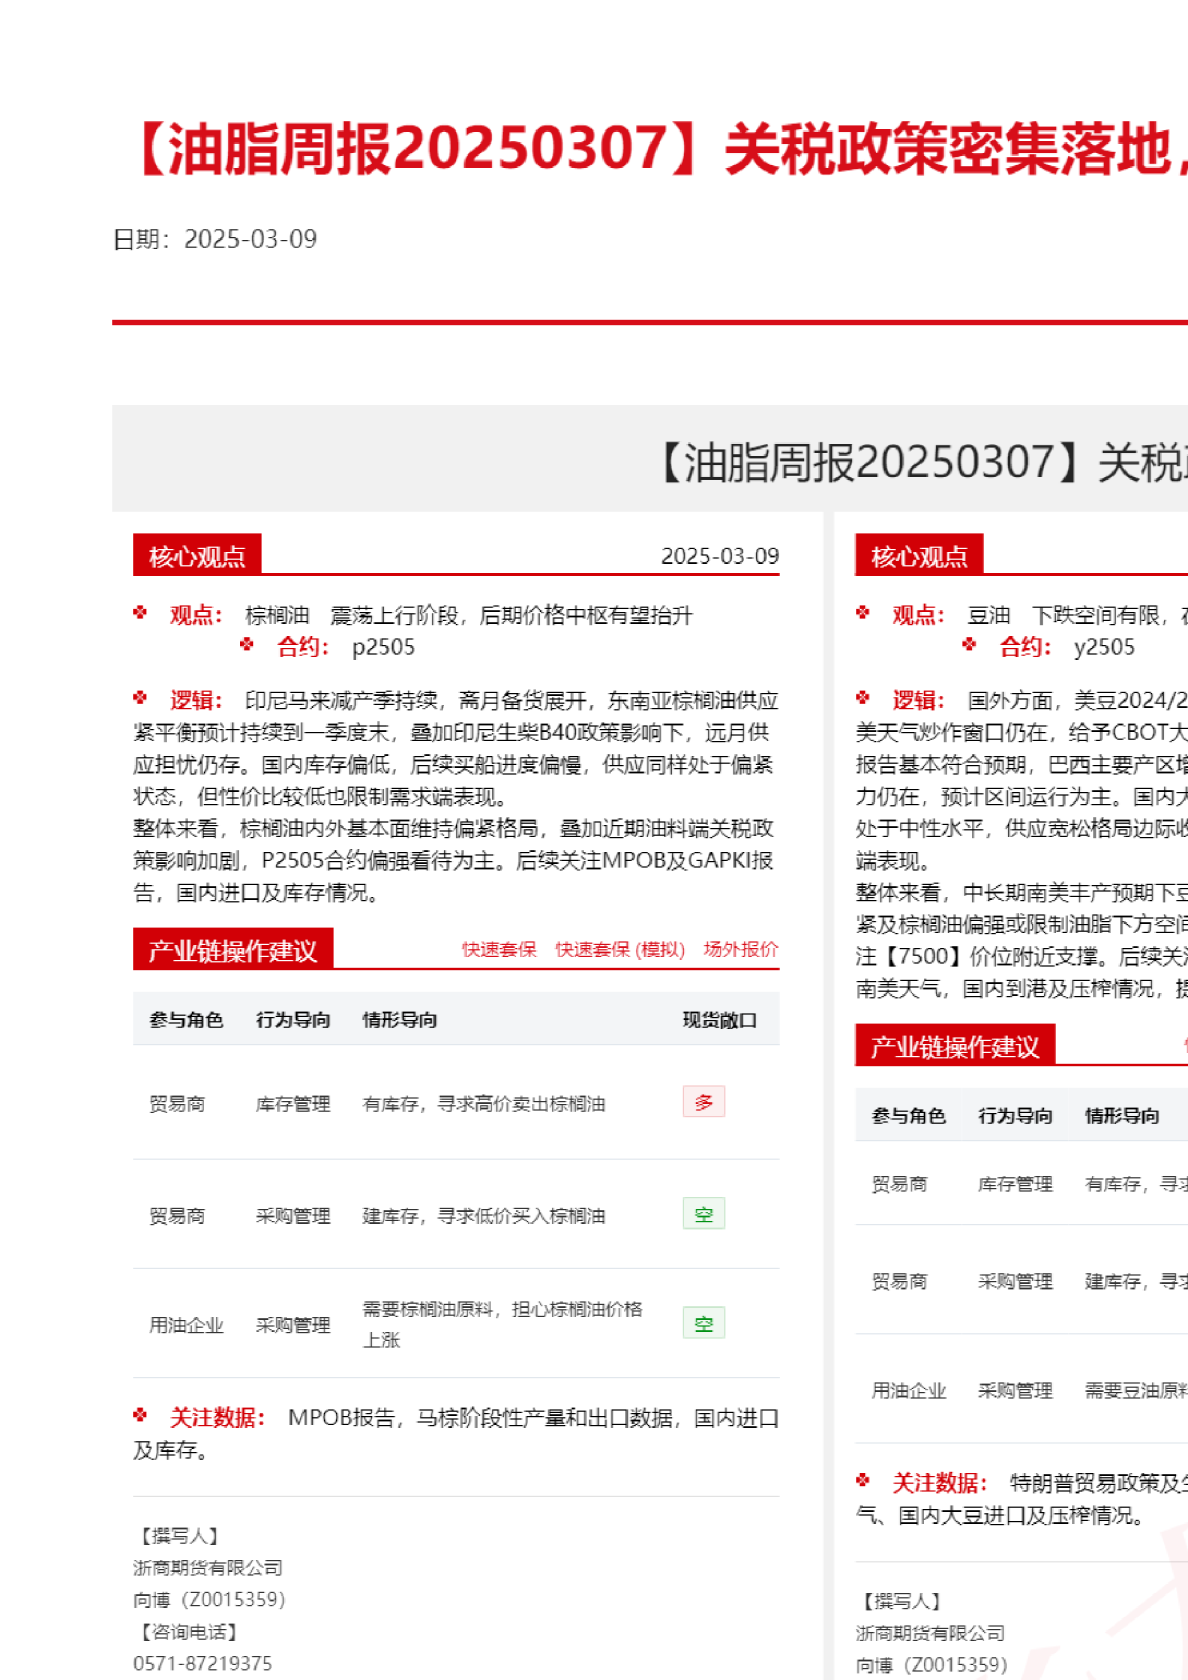
Task: Open the 快速套保 (模拟) link
Action: point(620,949)
